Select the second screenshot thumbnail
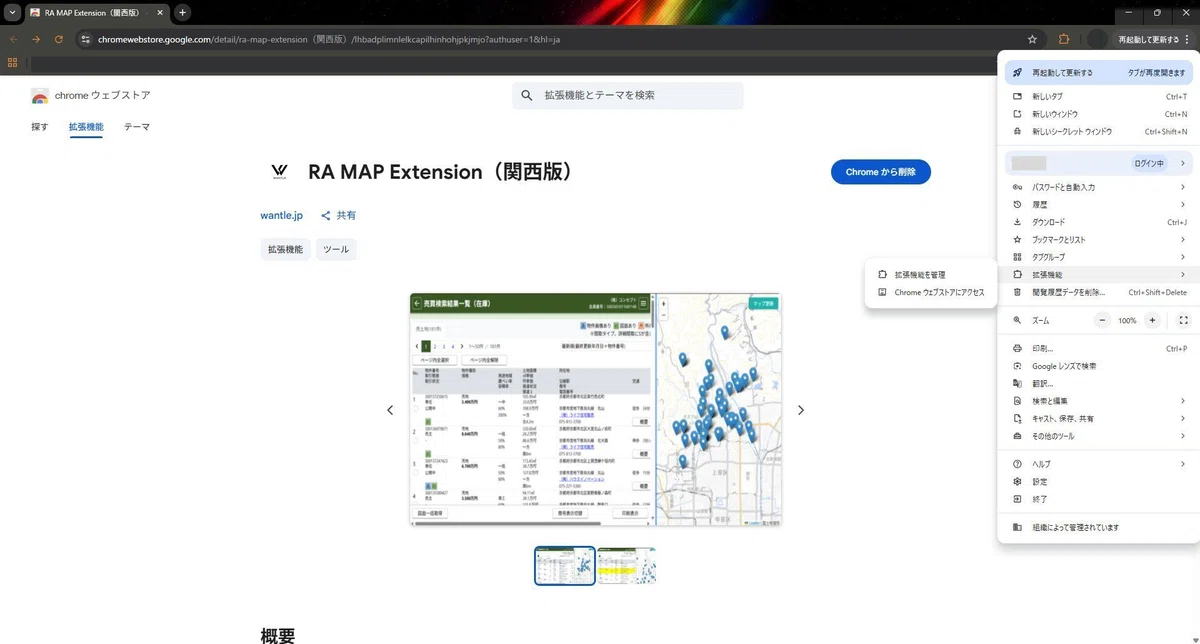The height and width of the screenshot is (644, 1200). 627,566
